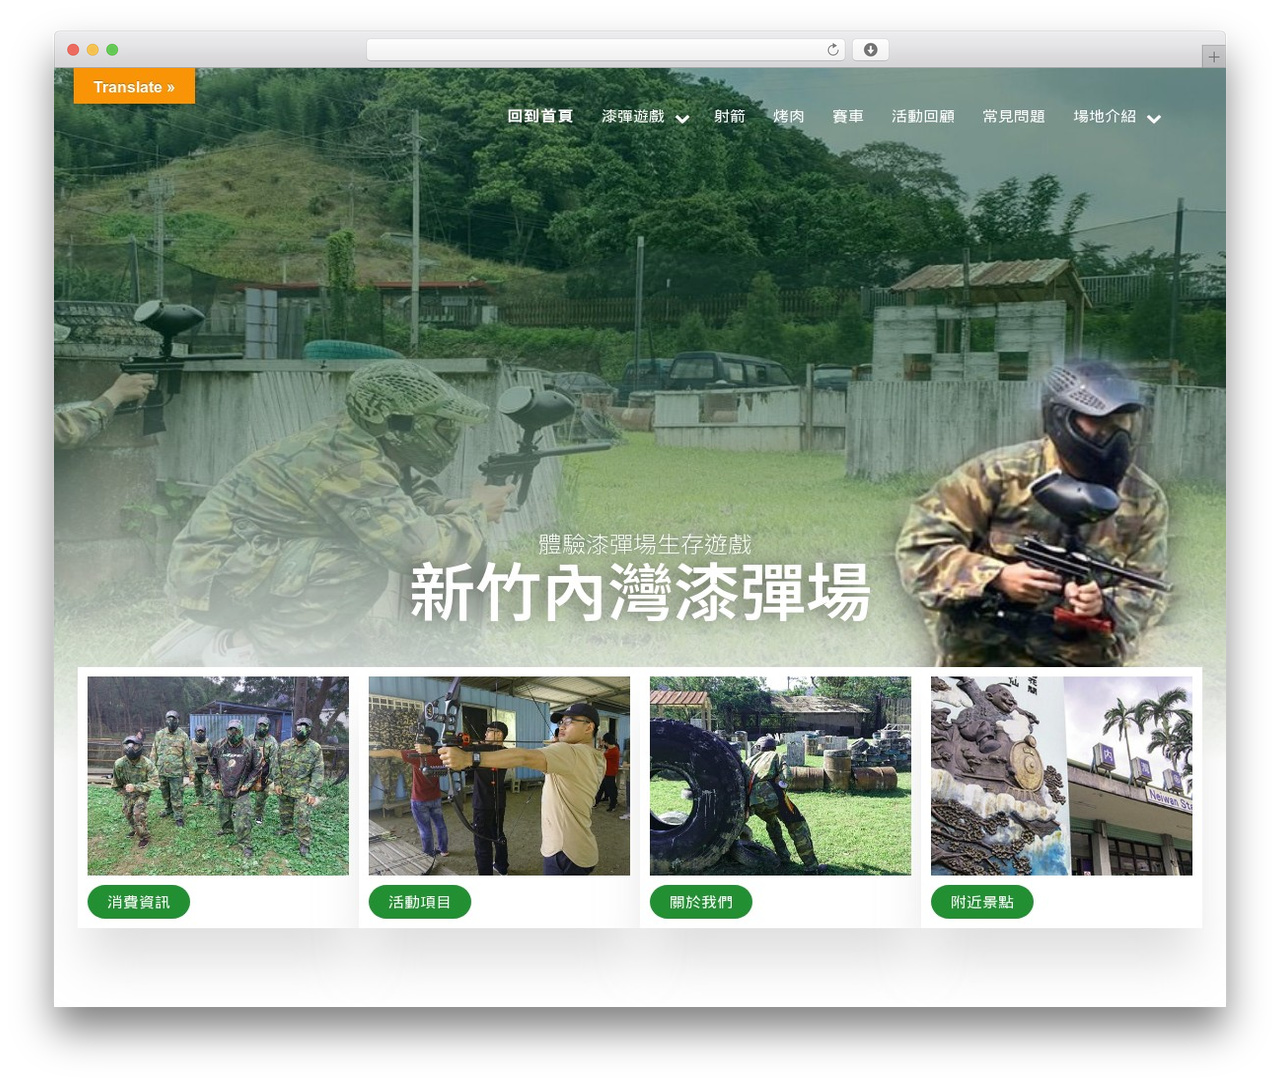Click the browser reload icon
Screen dimensions: 1280x1084
(832, 50)
